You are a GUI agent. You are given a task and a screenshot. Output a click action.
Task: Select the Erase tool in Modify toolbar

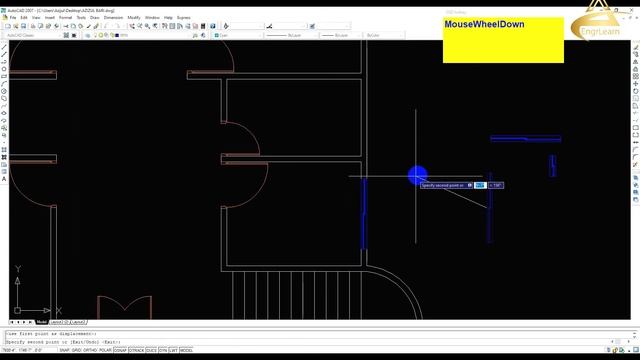pyautogui.click(x=636, y=47)
